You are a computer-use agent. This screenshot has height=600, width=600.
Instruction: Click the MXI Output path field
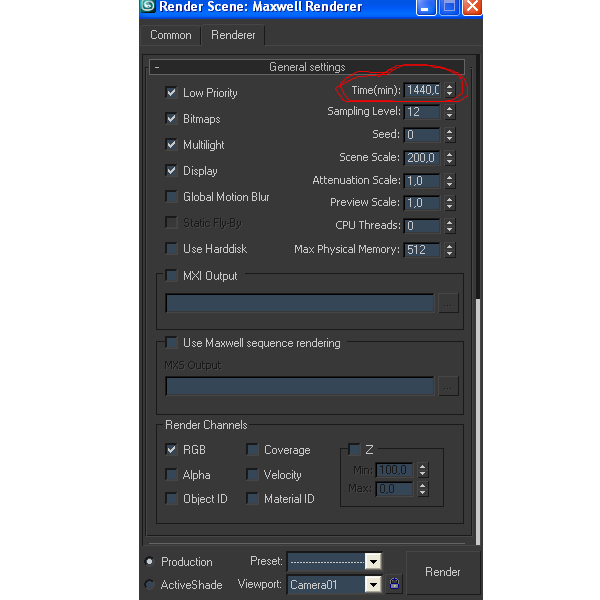click(x=300, y=303)
